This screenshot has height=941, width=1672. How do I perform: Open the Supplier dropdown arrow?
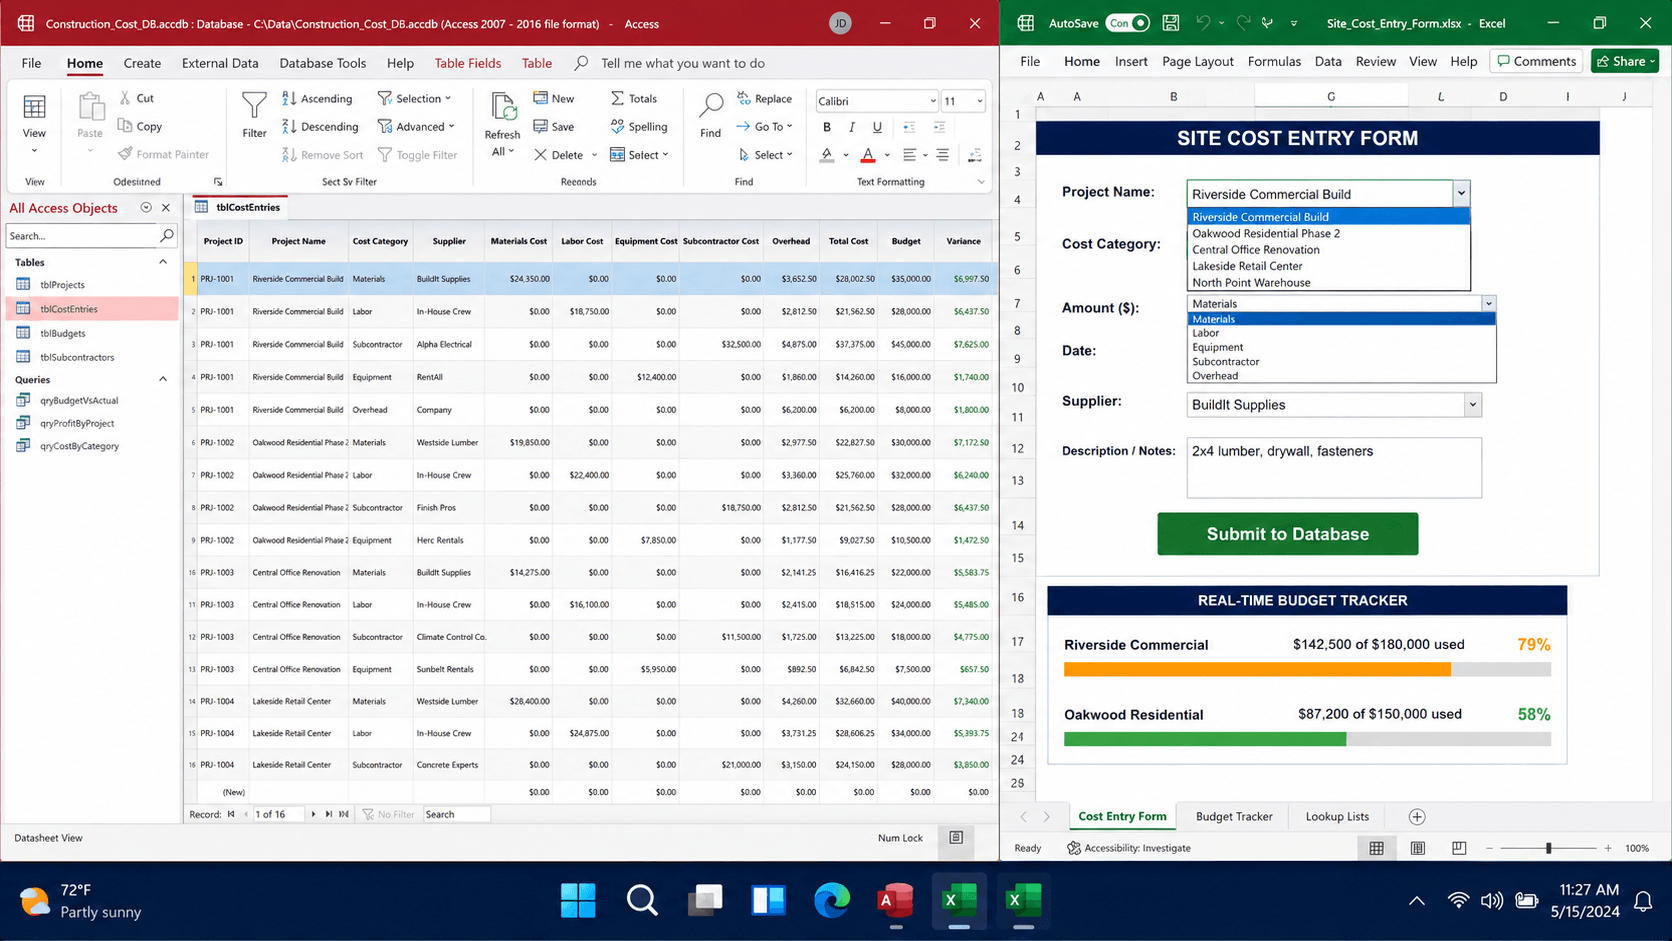tap(1472, 405)
